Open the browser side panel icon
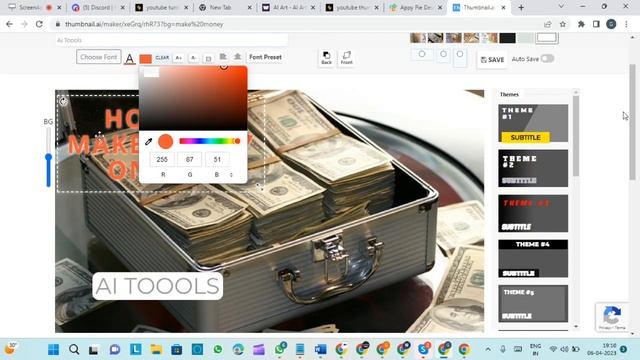This screenshot has height=360, width=640. pyautogui.click(x=596, y=24)
